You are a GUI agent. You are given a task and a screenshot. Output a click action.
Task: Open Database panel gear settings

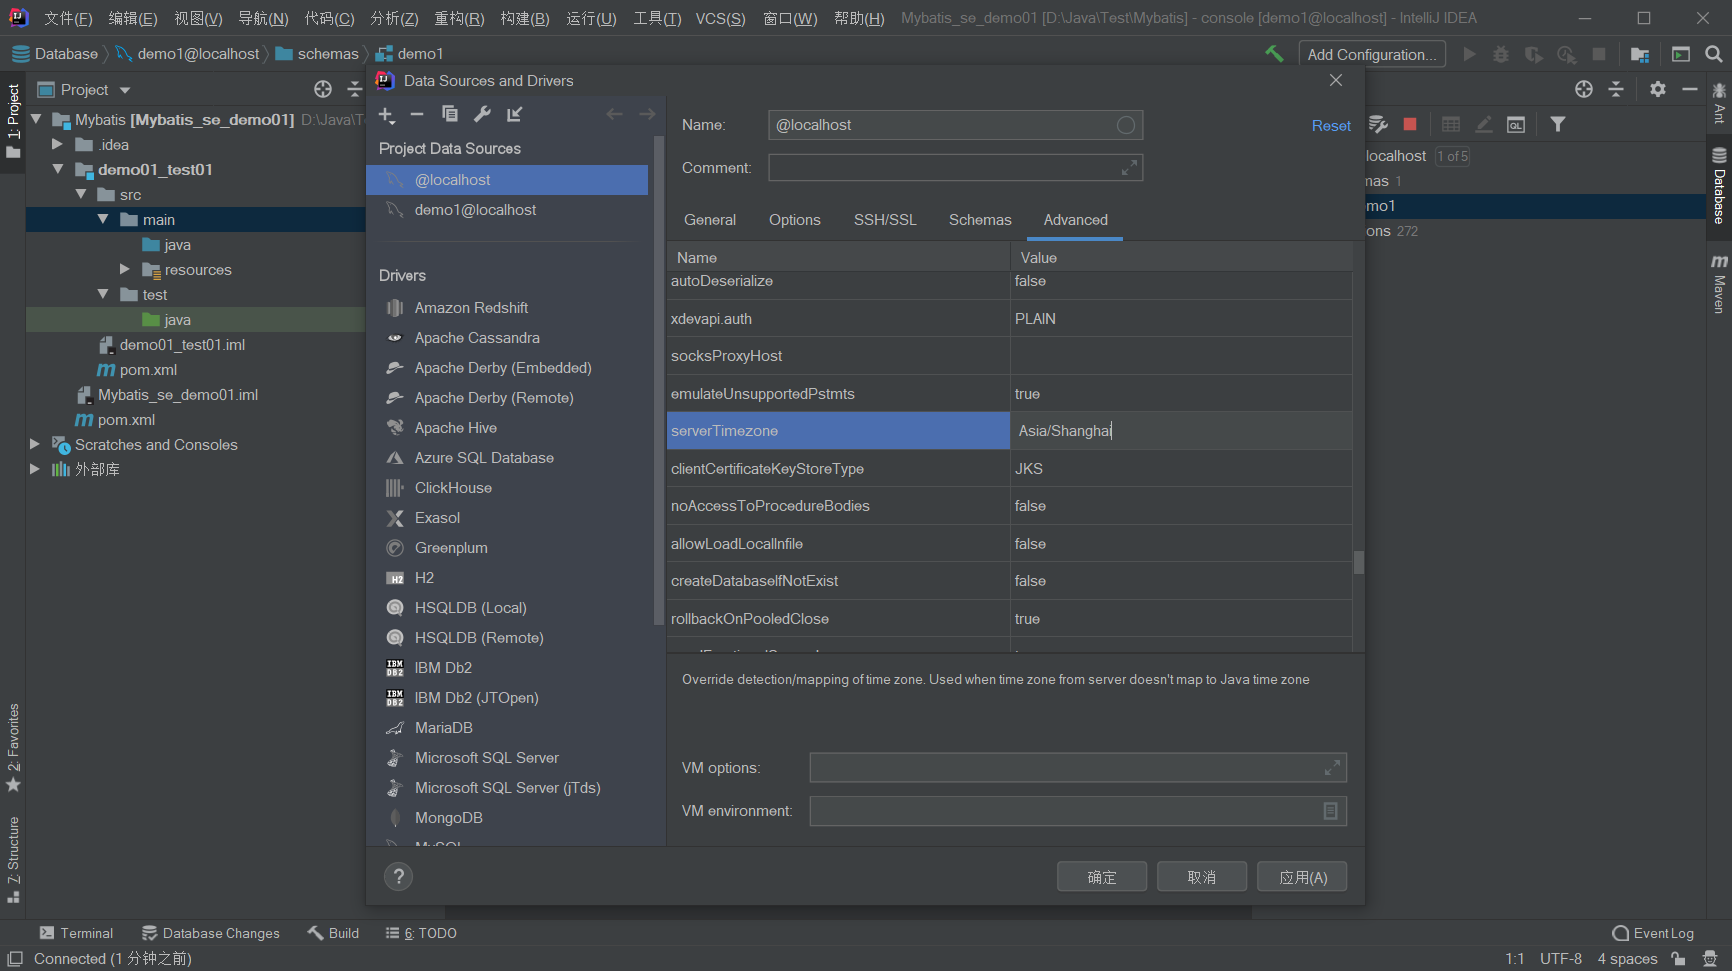tap(1658, 89)
